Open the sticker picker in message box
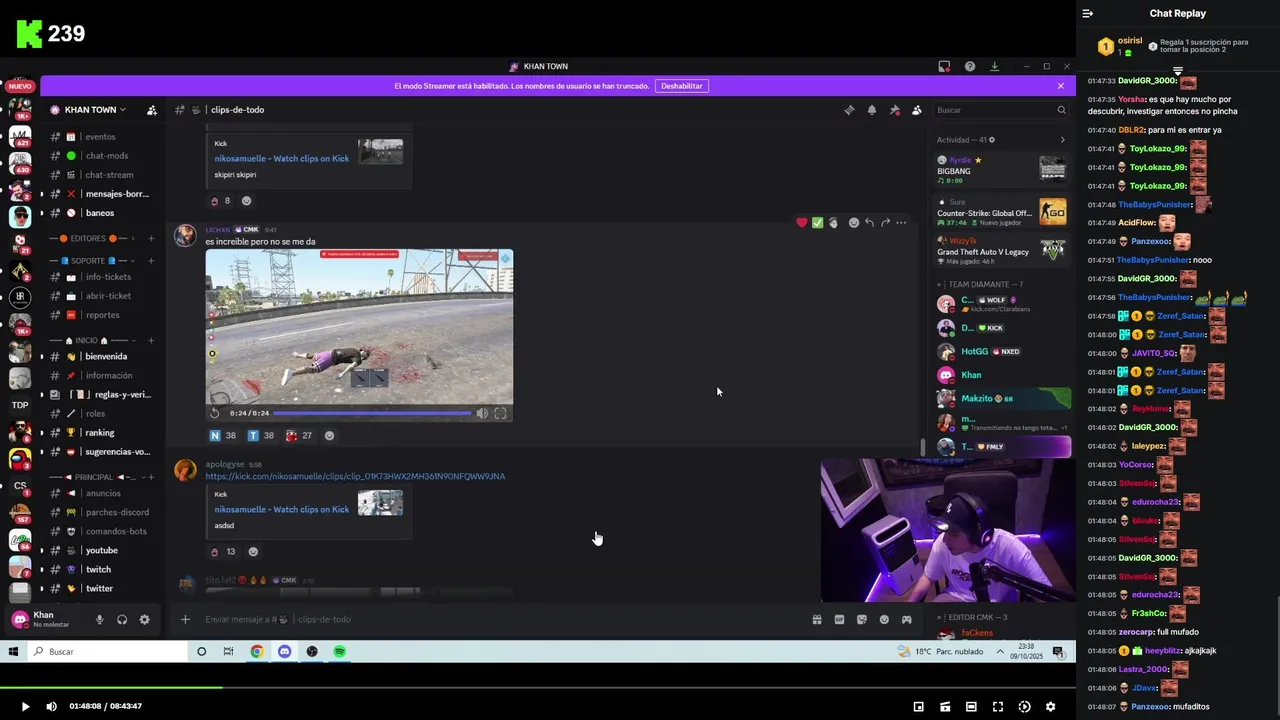1280x720 pixels. [x=862, y=620]
